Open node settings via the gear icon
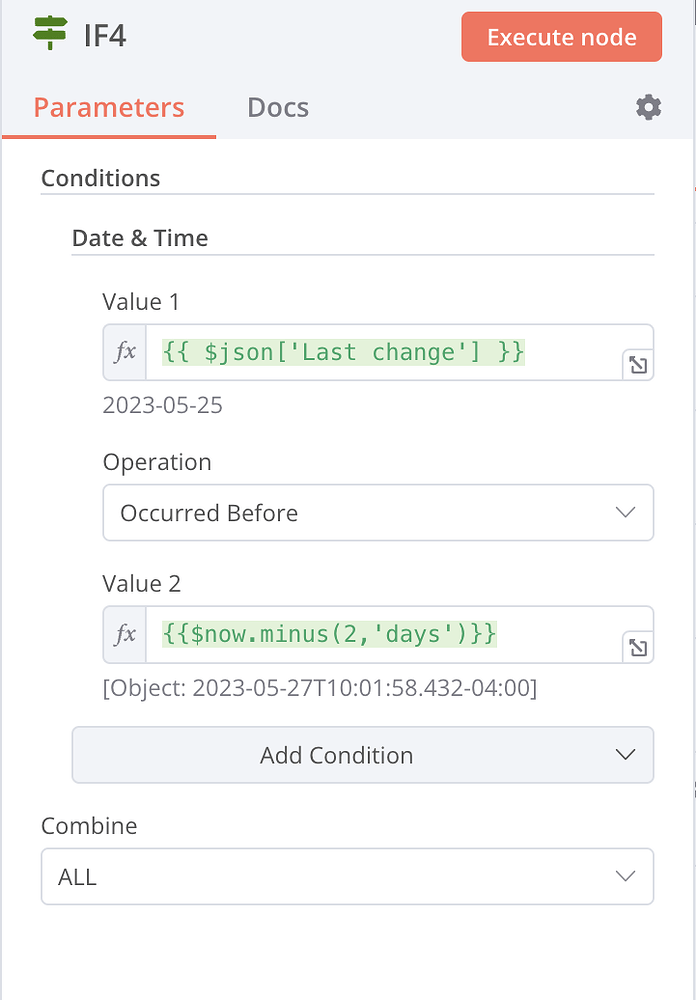Image resolution: width=696 pixels, height=1000 pixels. (x=648, y=108)
